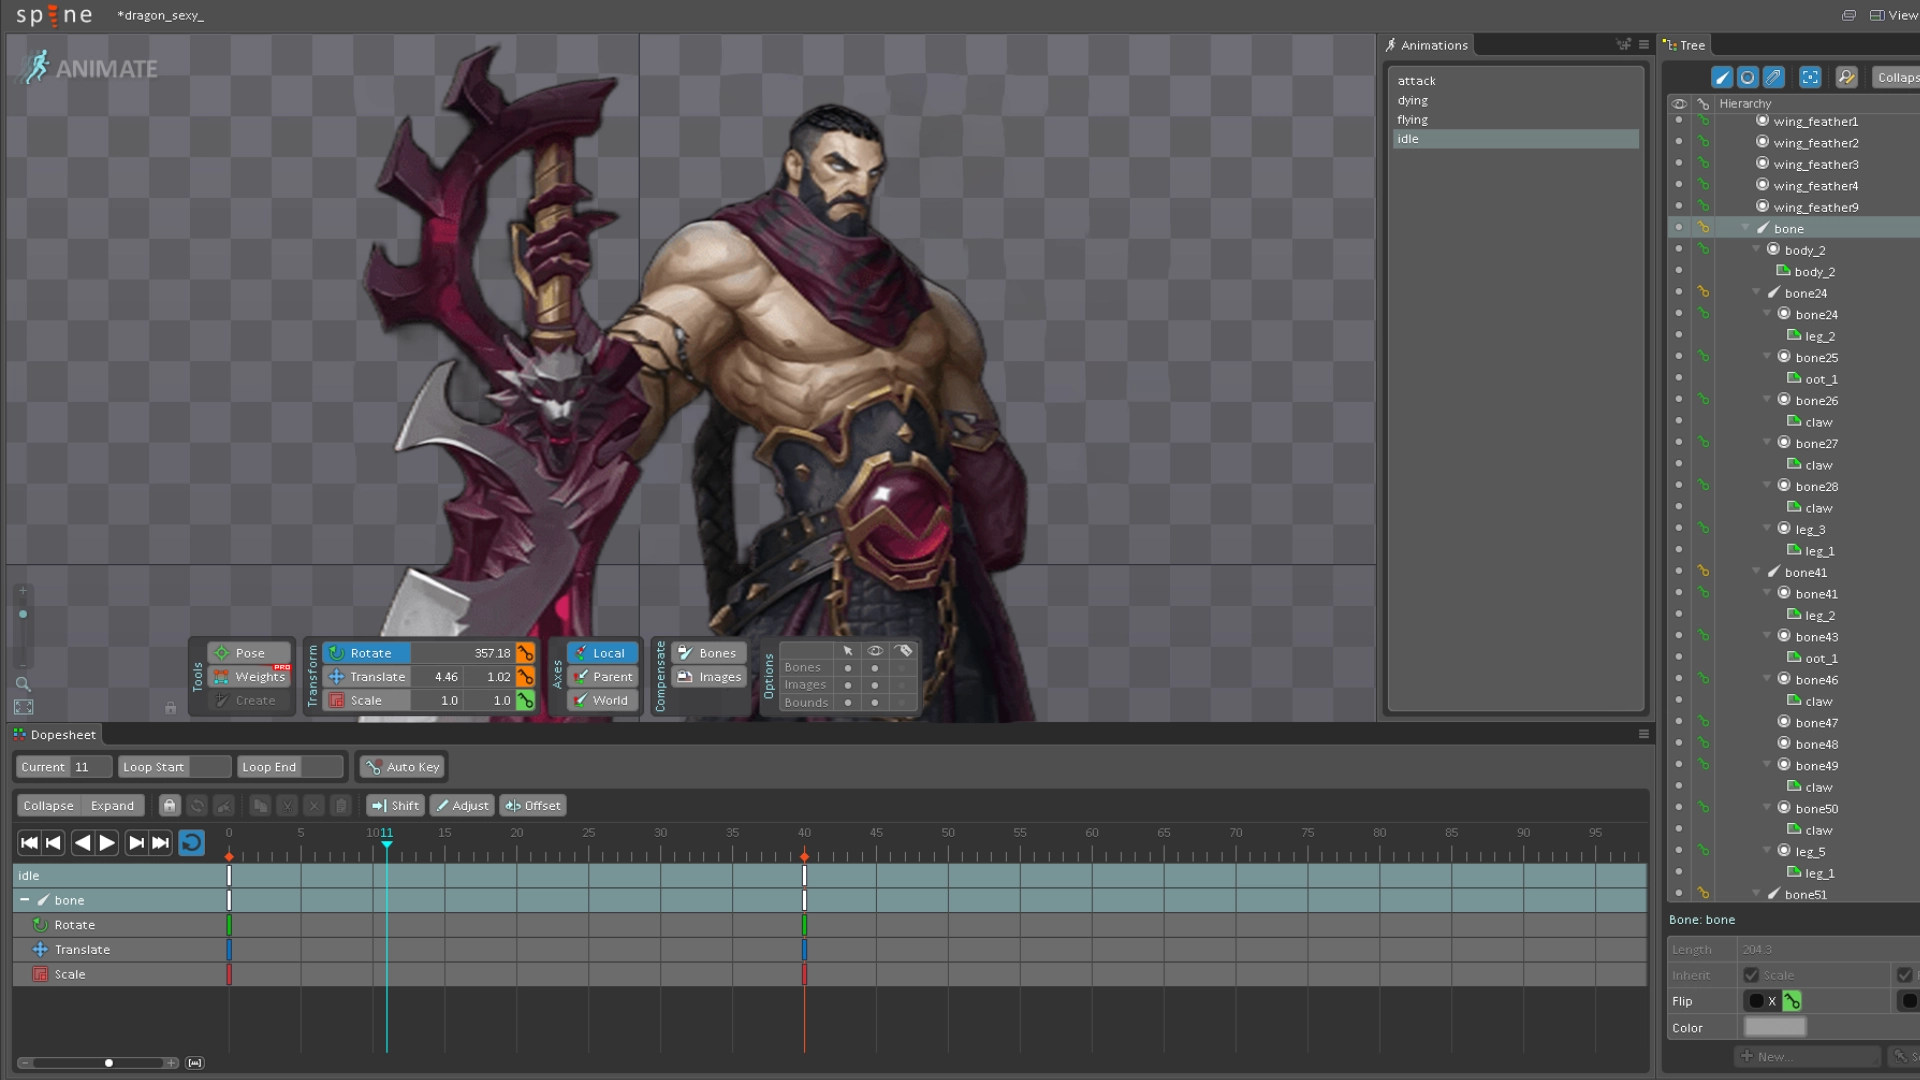Select the attack animation
The height and width of the screenshot is (1080, 1920).
tap(1515, 81)
